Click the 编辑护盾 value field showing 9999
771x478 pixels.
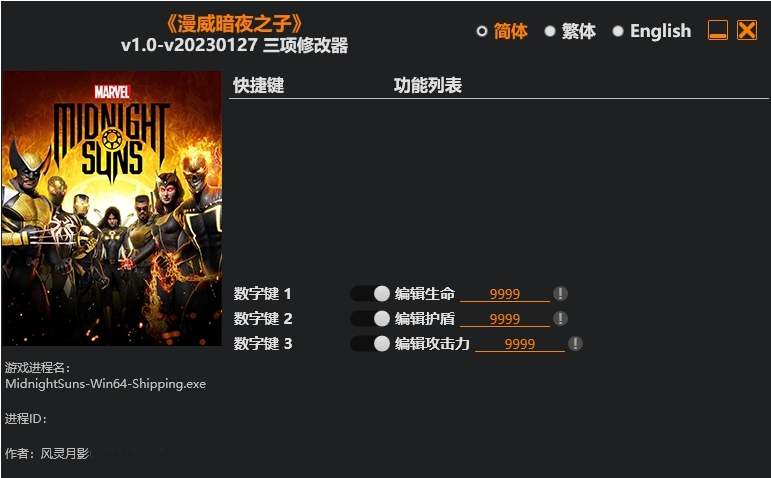pos(504,319)
